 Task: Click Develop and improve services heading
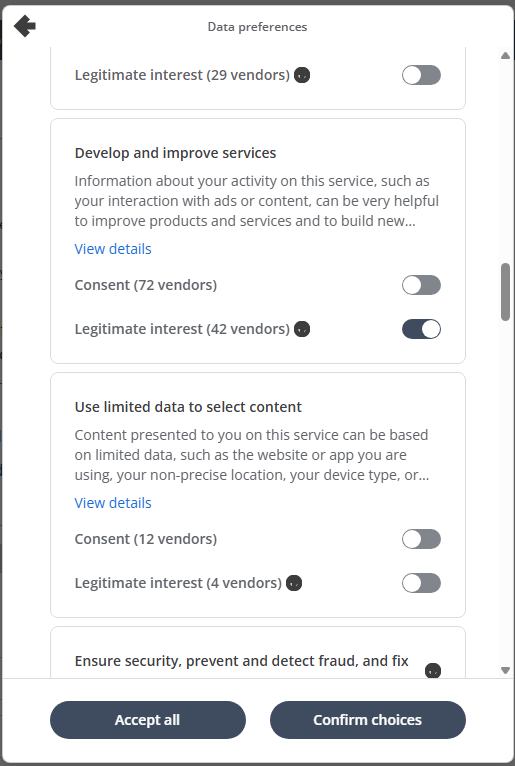tap(175, 153)
